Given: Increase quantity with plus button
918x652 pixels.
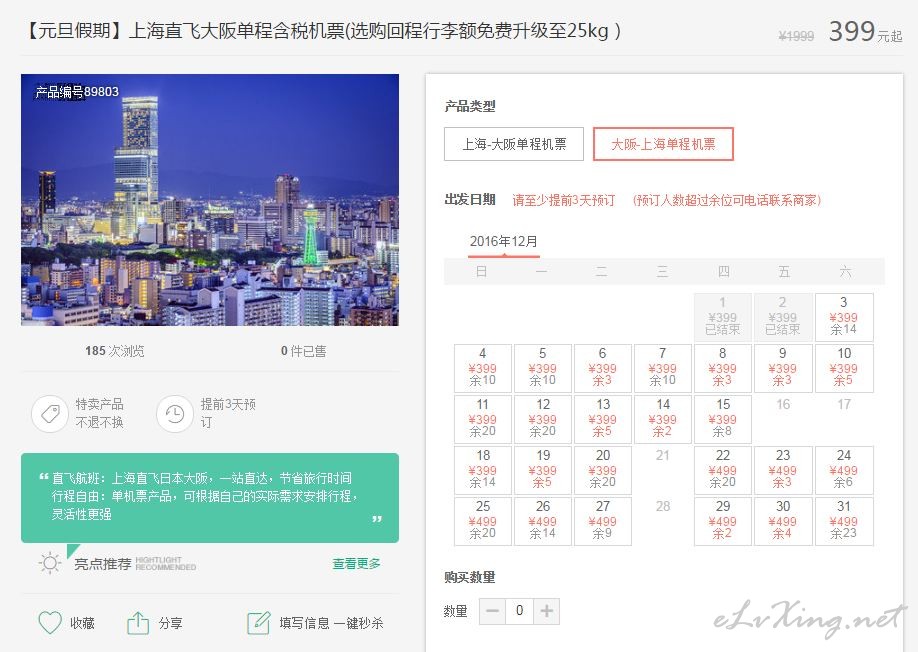Looking at the screenshot, I should point(546,611).
